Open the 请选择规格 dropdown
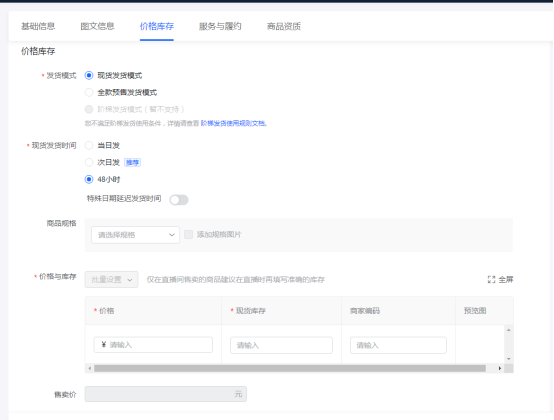554x420 pixels. coord(135,235)
